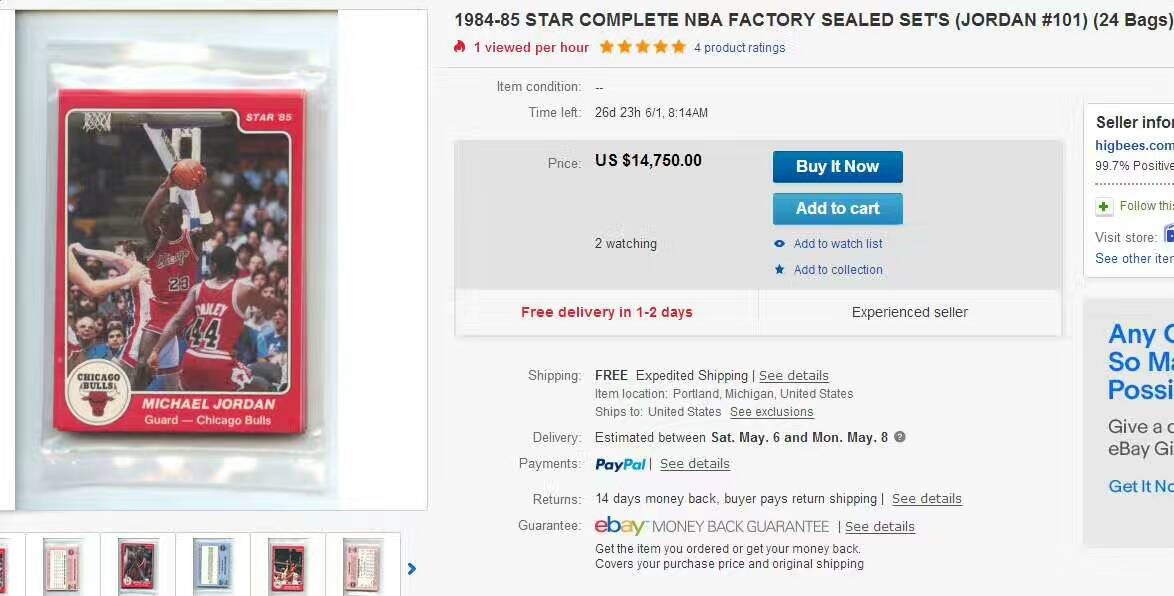Click the delivery estimate info question icon

click(x=900, y=437)
